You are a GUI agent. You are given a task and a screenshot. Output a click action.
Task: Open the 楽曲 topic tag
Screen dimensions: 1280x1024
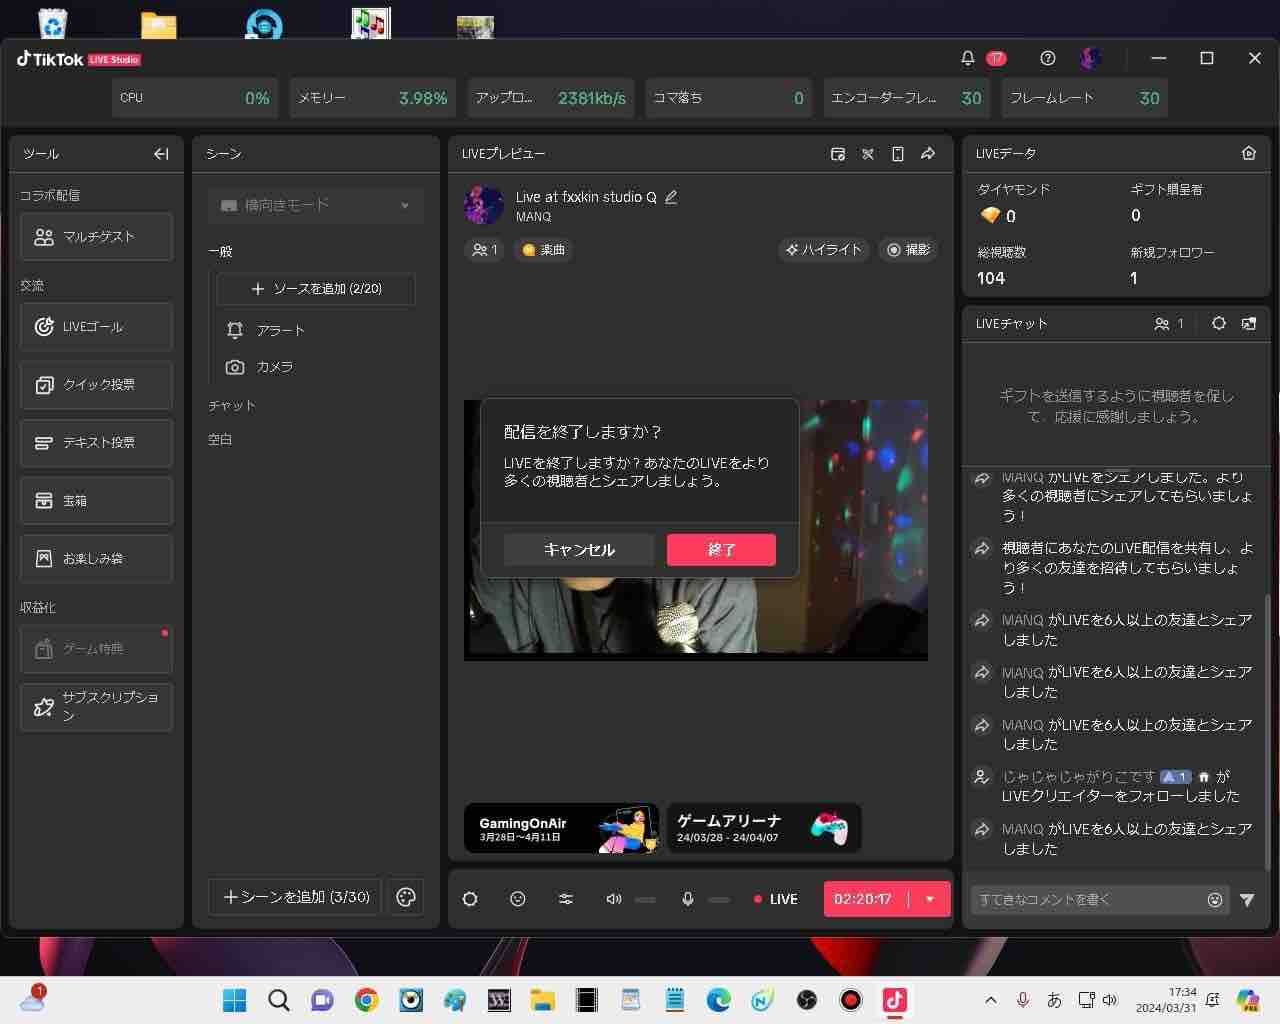point(543,250)
